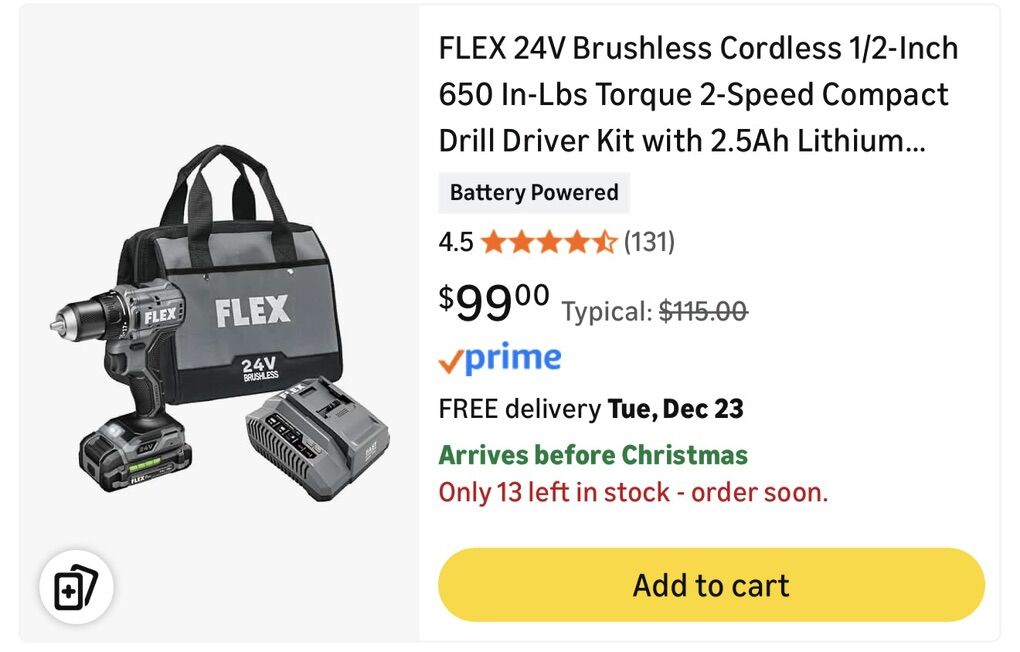
Task: Click the Arrives before Christmas message
Action: point(593,456)
